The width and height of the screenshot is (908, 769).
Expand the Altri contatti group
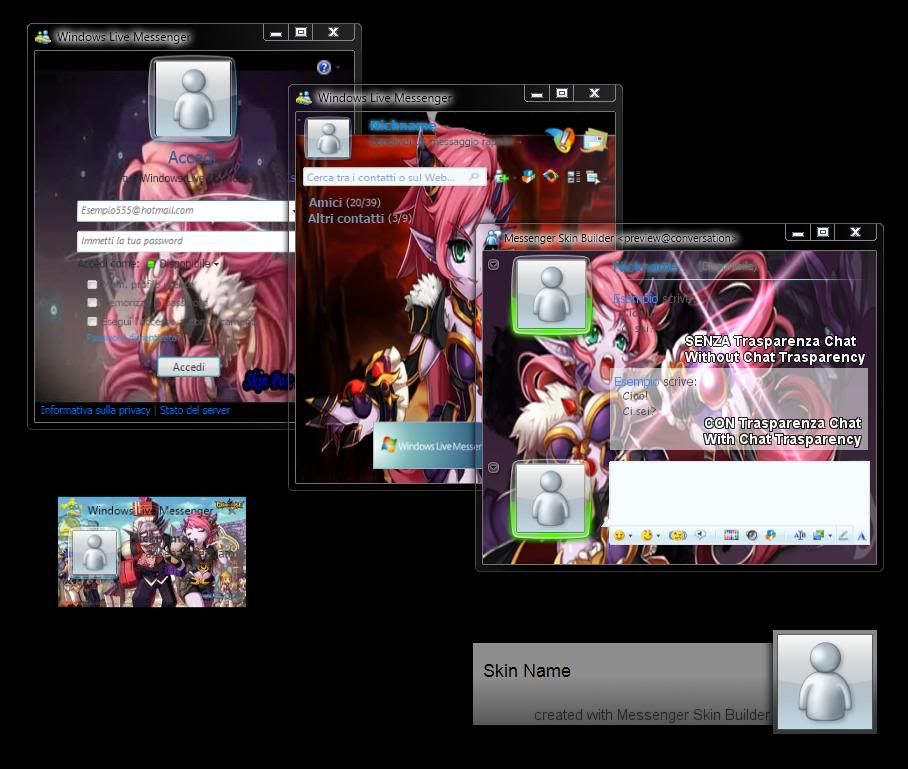(x=345, y=218)
